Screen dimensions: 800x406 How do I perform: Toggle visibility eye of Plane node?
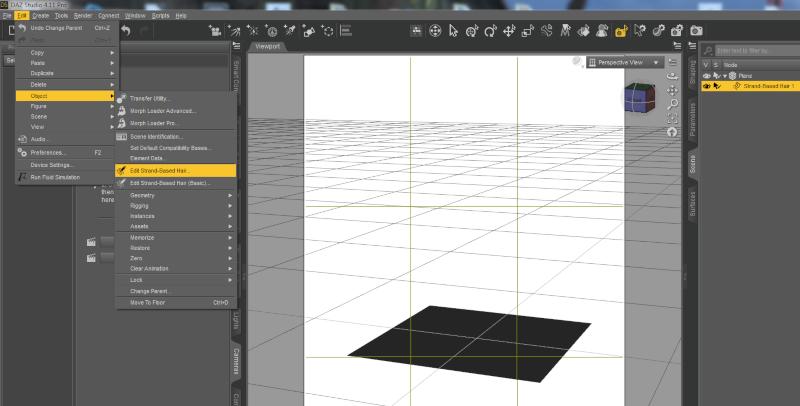(707, 75)
